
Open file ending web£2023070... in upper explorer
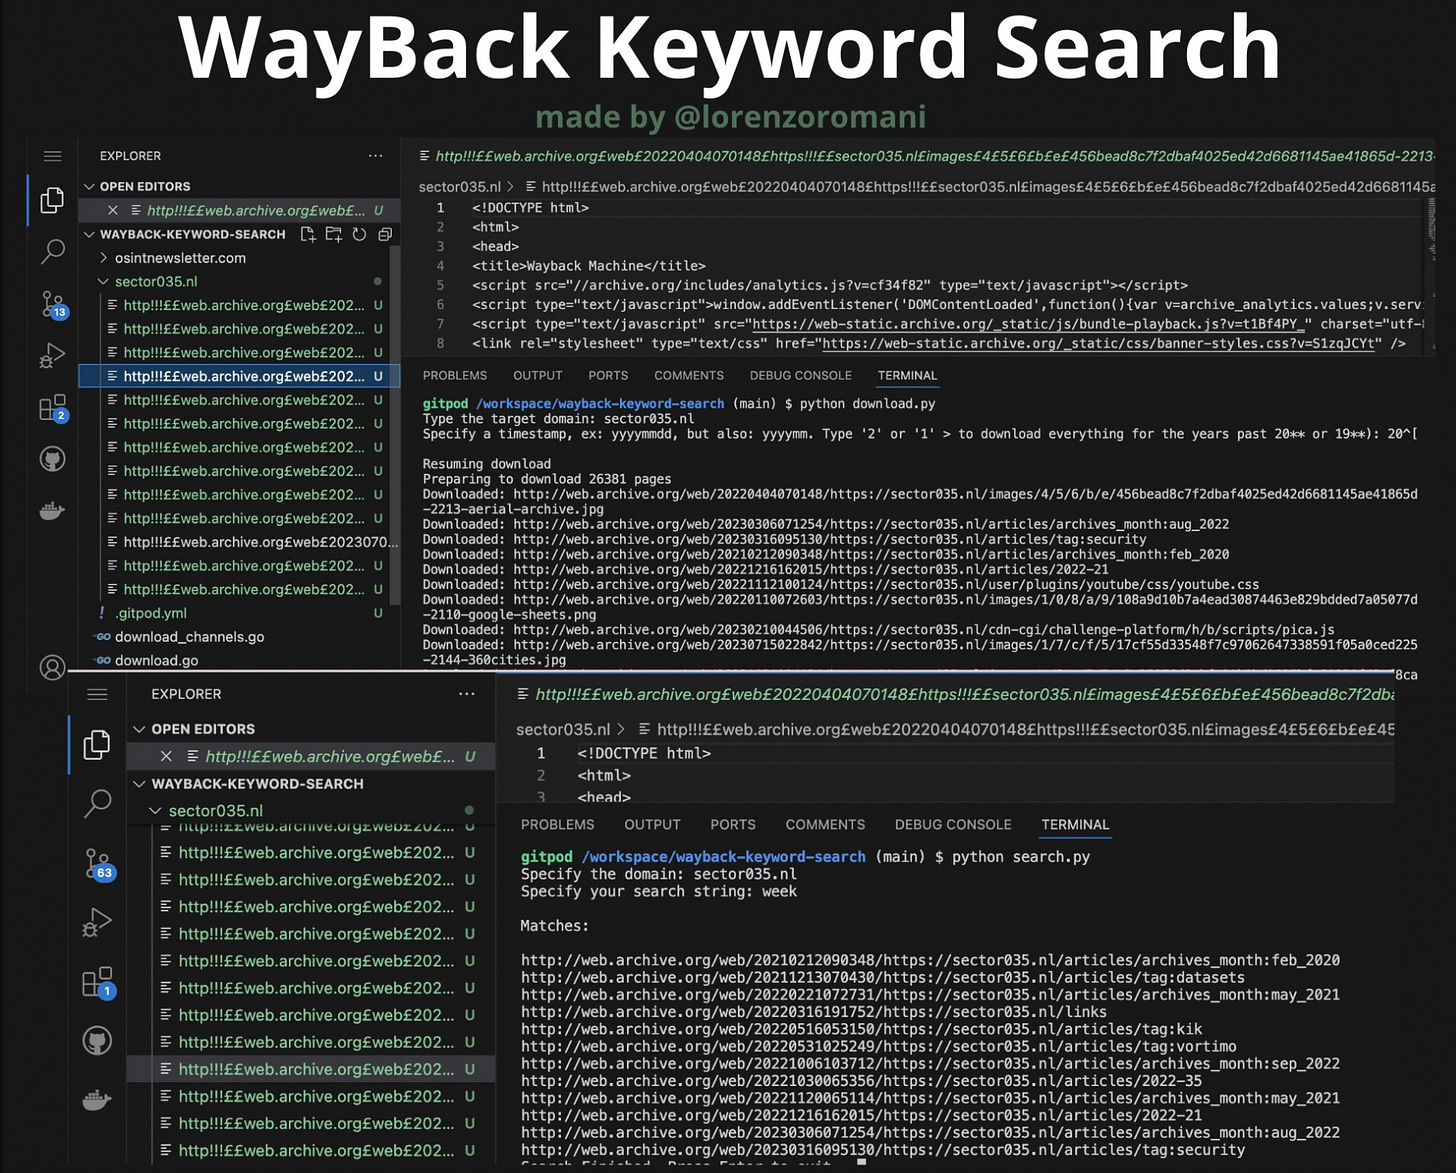pyautogui.click(x=260, y=542)
